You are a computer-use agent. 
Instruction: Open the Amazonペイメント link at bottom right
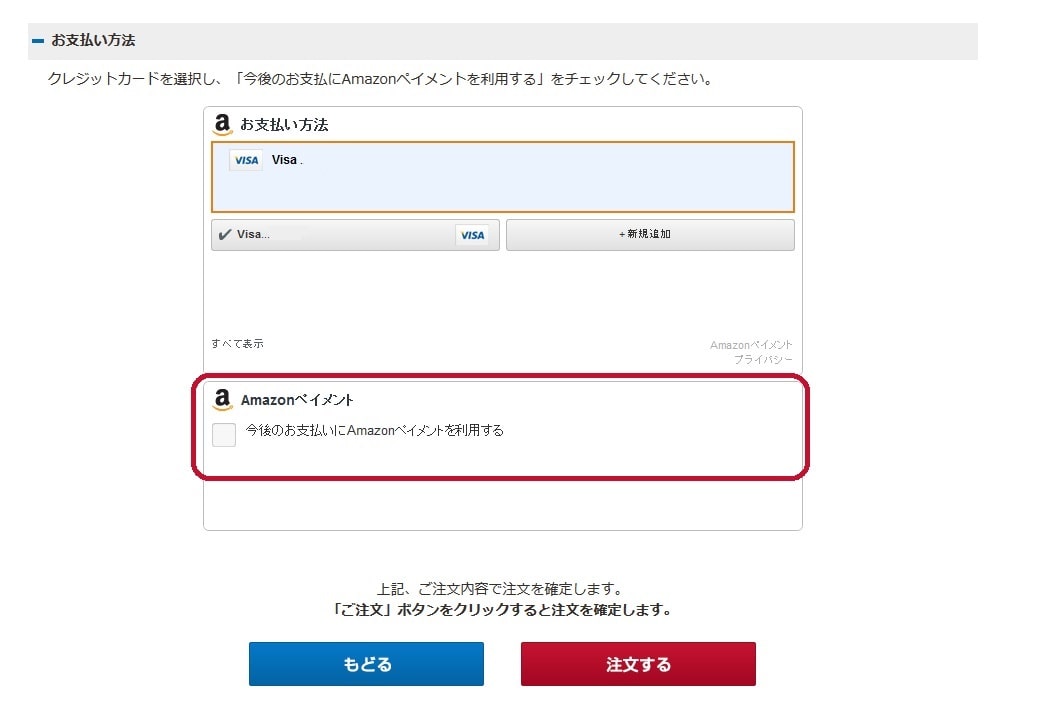[x=751, y=345]
